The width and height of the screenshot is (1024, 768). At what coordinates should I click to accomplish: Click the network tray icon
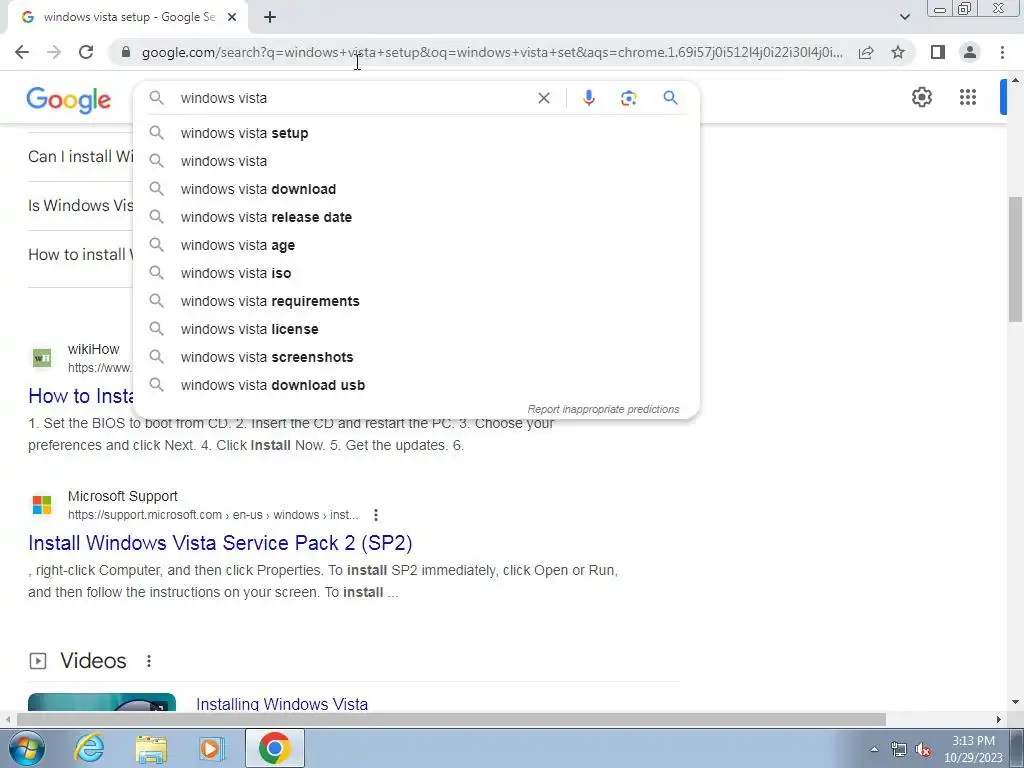click(x=899, y=749)
